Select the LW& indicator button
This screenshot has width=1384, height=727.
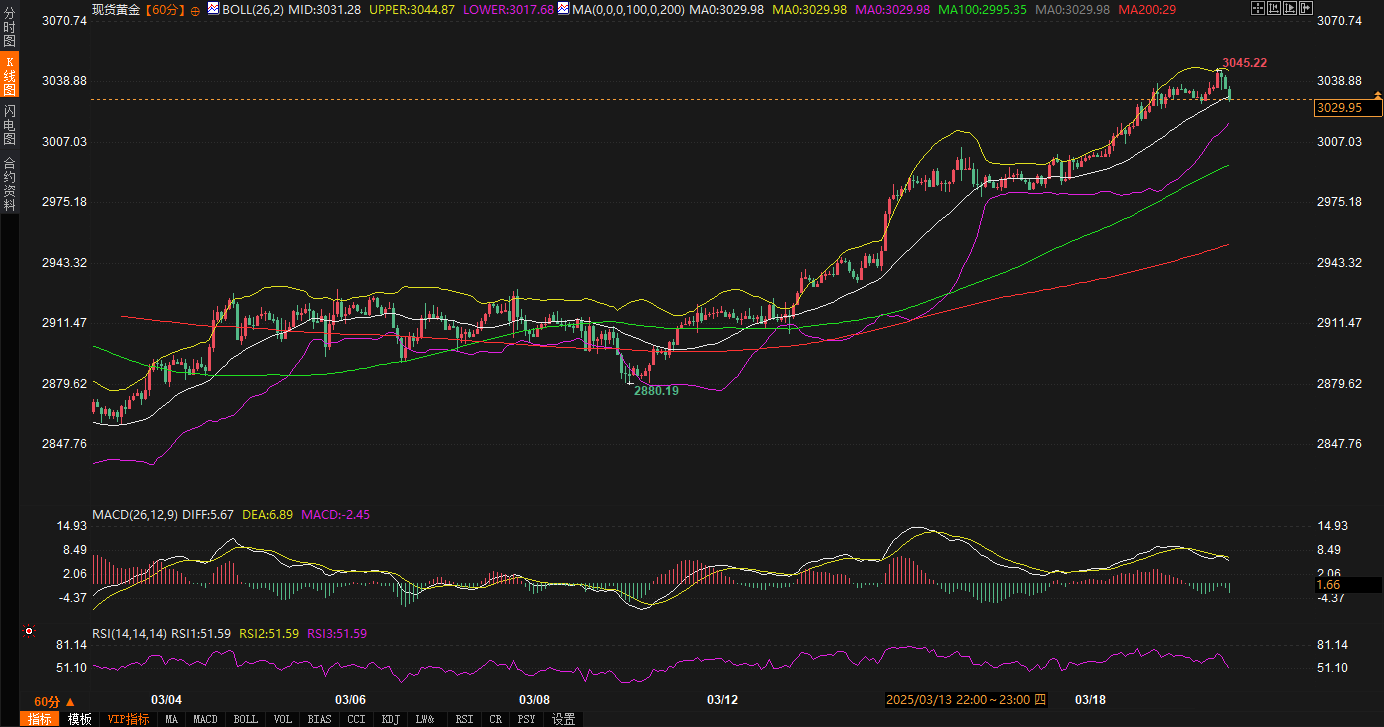[425, 719]
